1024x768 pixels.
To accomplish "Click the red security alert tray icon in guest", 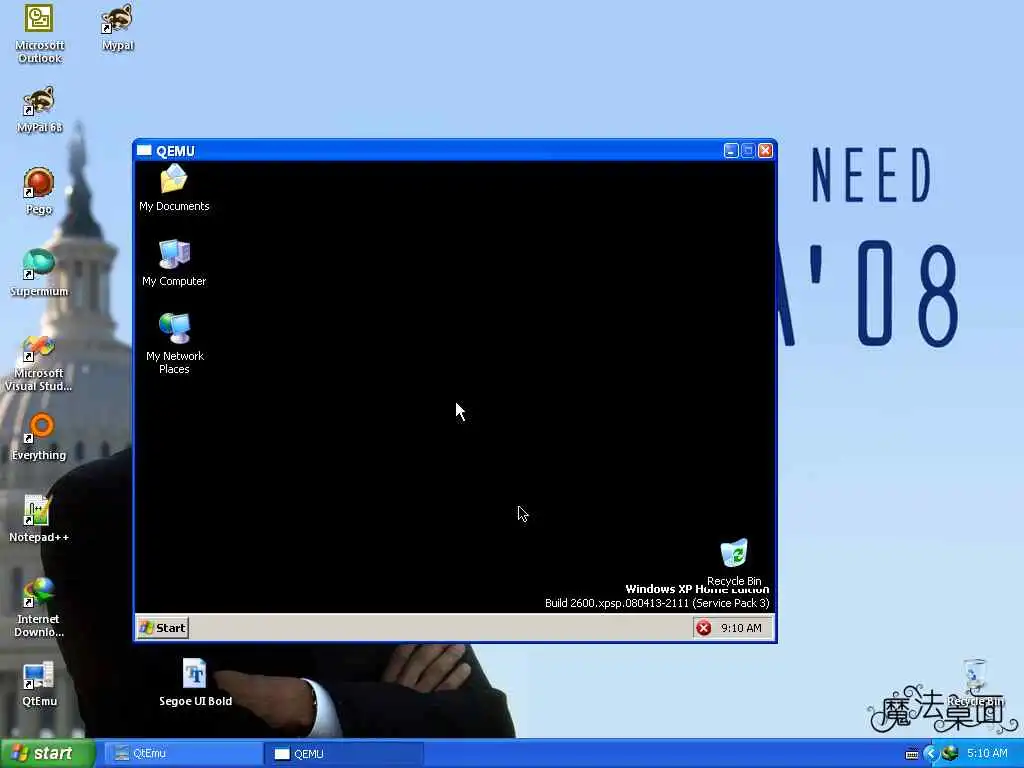I will (x=703, y=628).
